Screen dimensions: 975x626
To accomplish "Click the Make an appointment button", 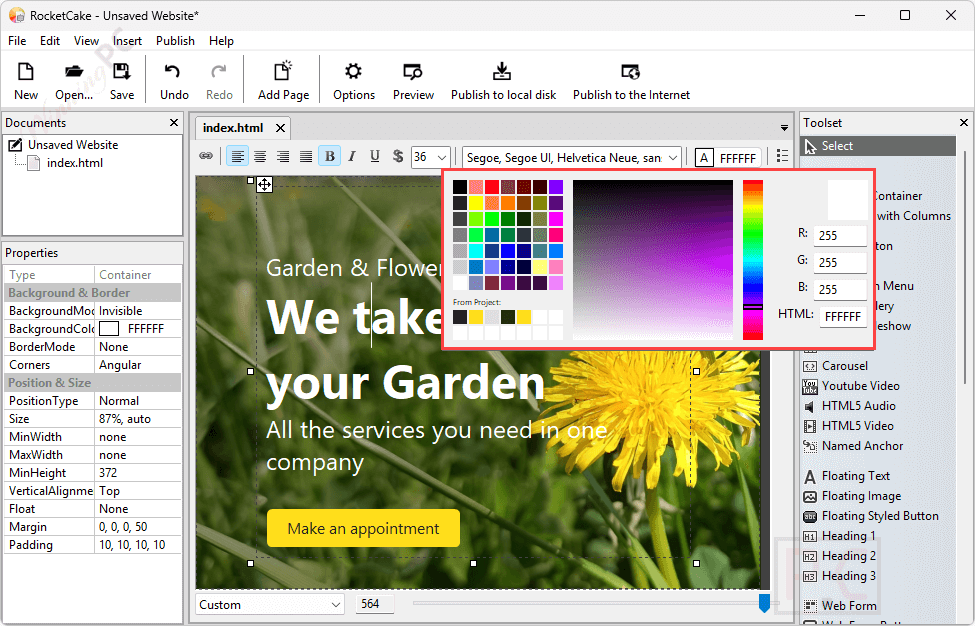I will pyautogui.click(x=363, y=528).
